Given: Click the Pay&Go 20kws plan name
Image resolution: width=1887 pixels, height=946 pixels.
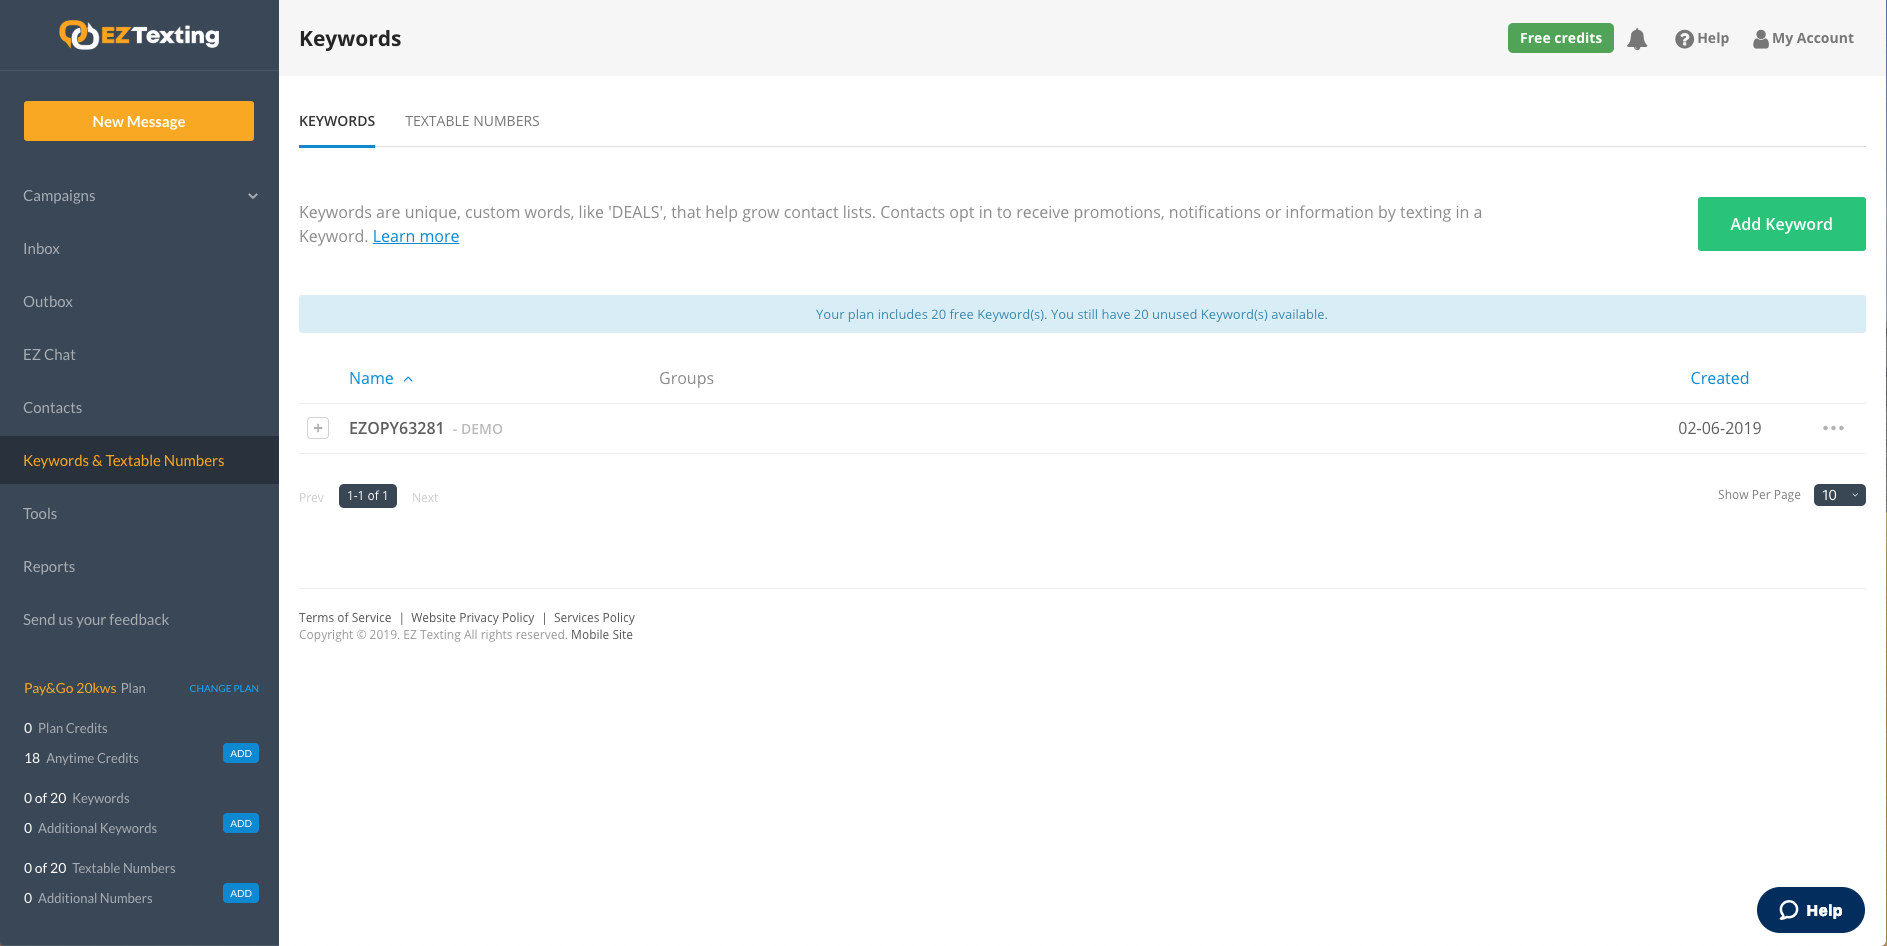Looking at the screenshot, I should [x=70, y=688].
